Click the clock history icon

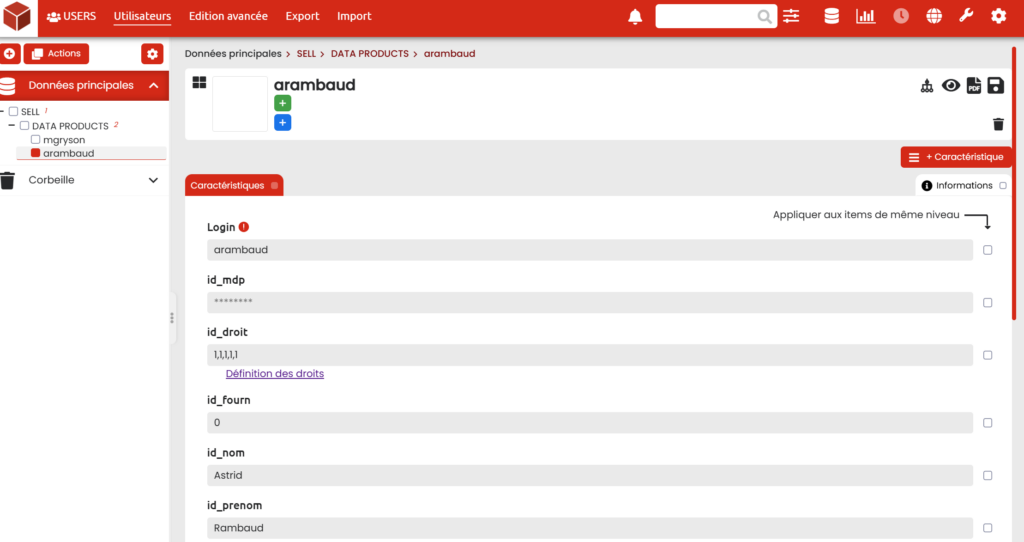tap(901, 16)
